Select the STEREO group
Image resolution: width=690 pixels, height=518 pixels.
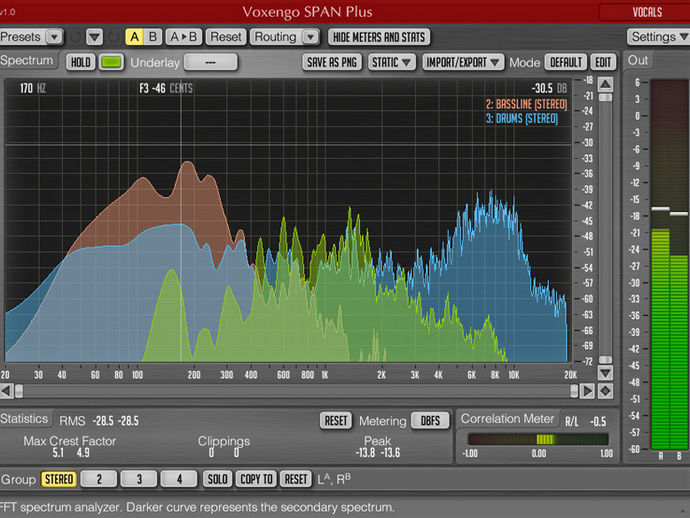coord(59,479)
